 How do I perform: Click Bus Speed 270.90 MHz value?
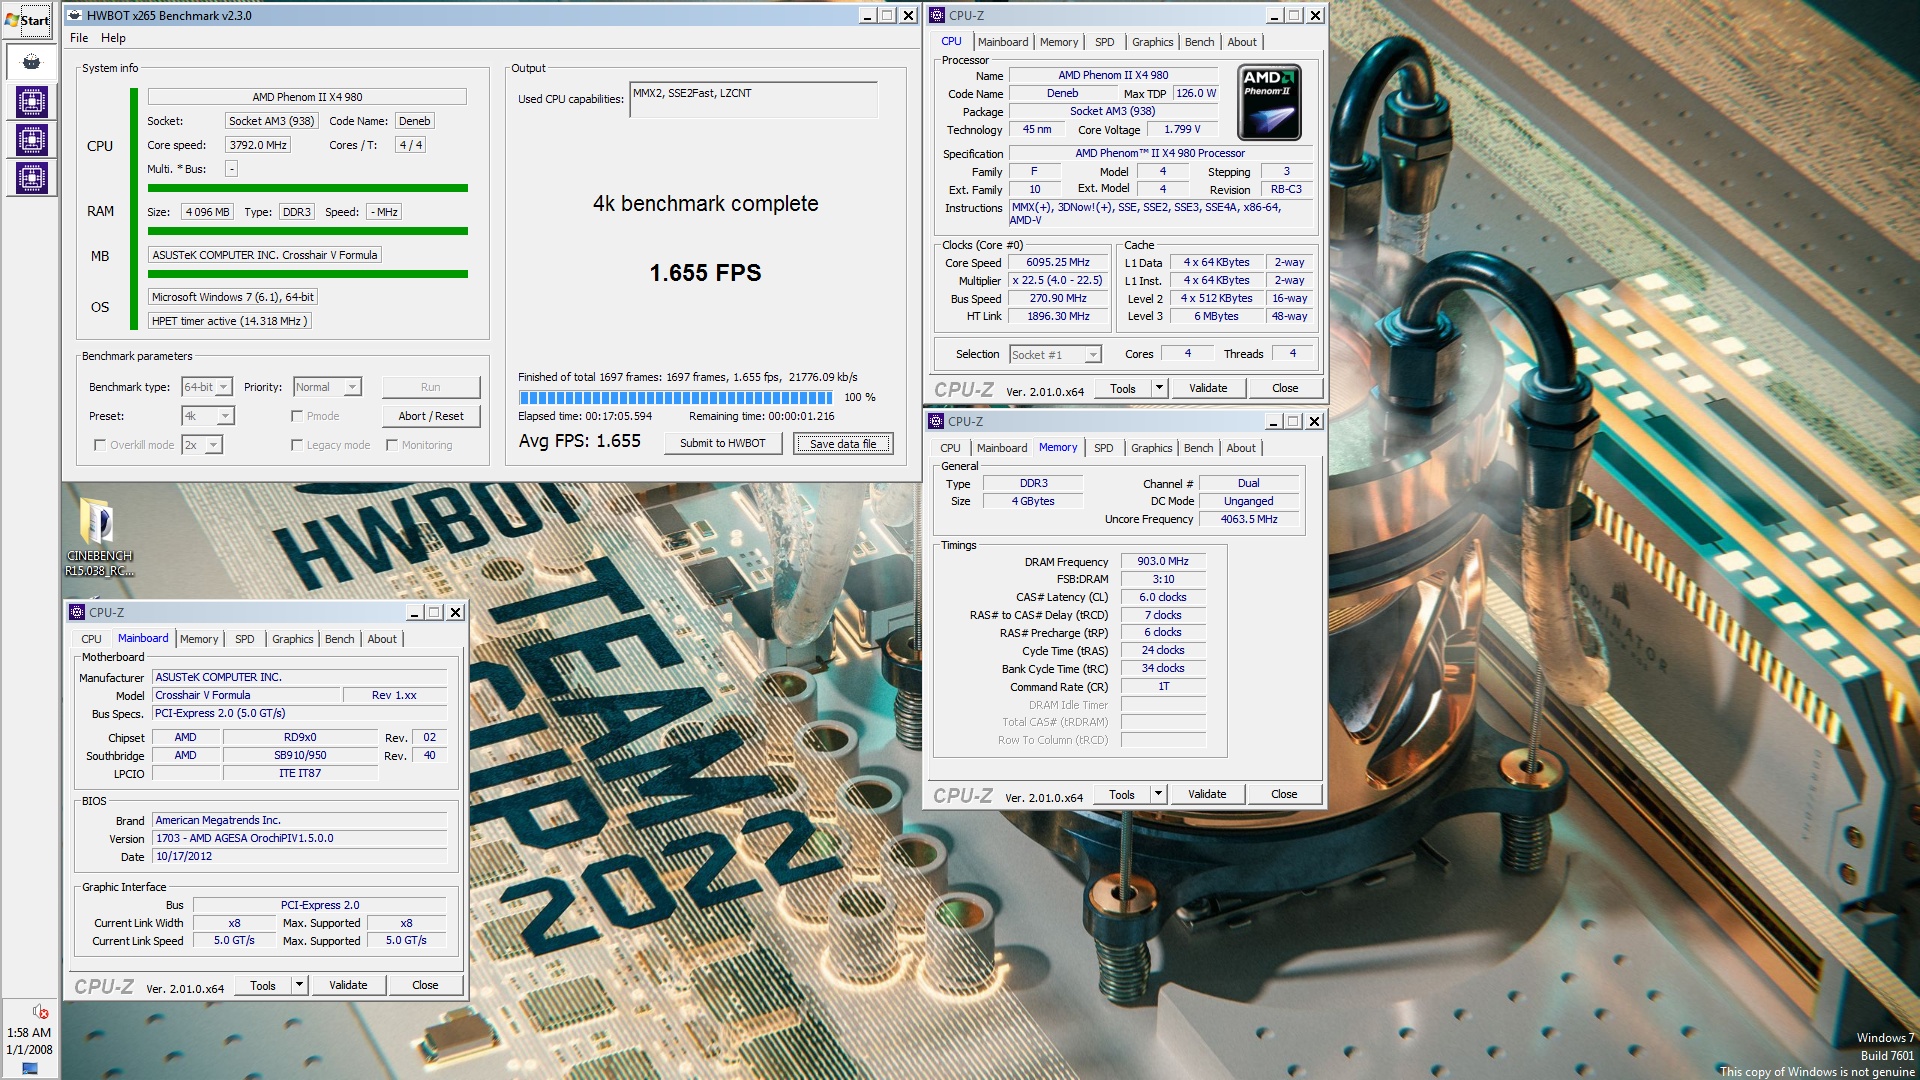tap(1058, 299)
